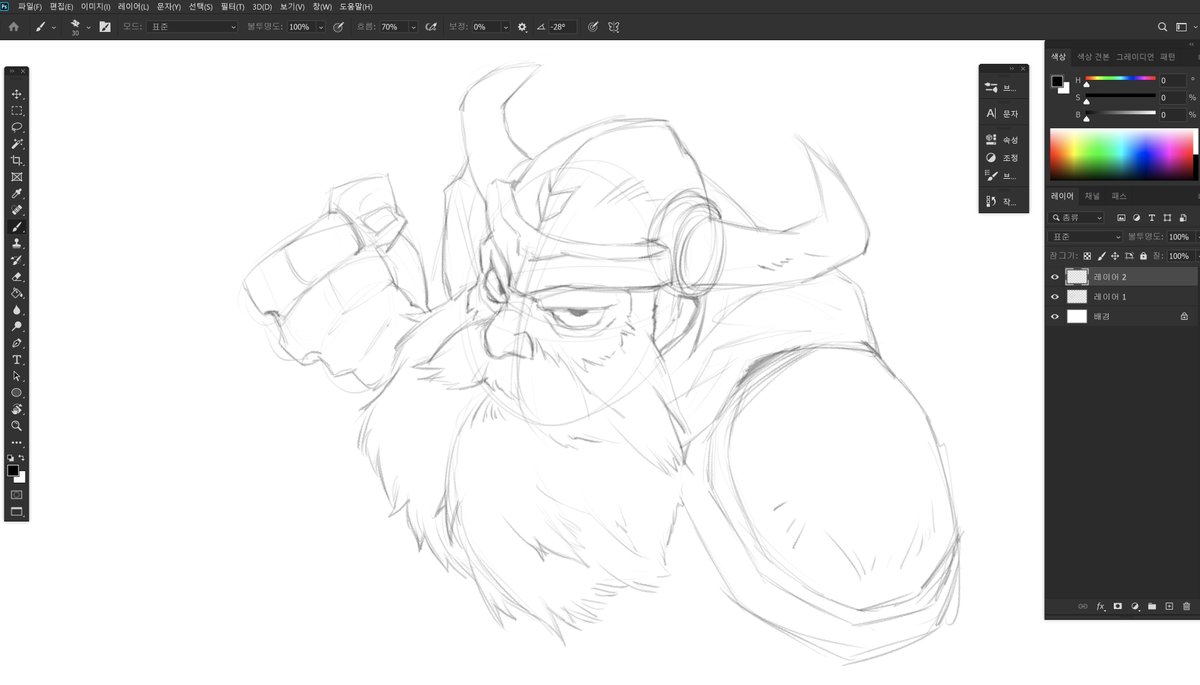Pick a color from the color spectrum
Screen dimensions: 1200x685
[x=1121, y=154]
